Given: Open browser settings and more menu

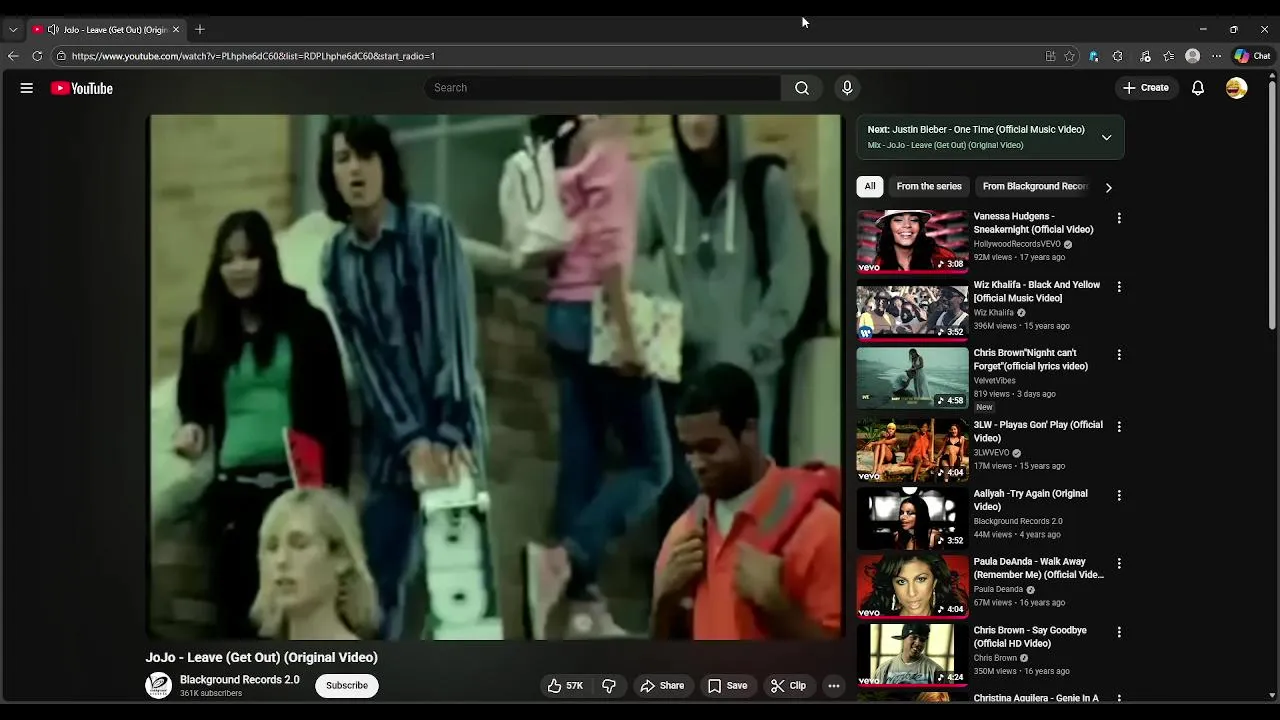Looking at the screenshot, I should click(1216, 56).
